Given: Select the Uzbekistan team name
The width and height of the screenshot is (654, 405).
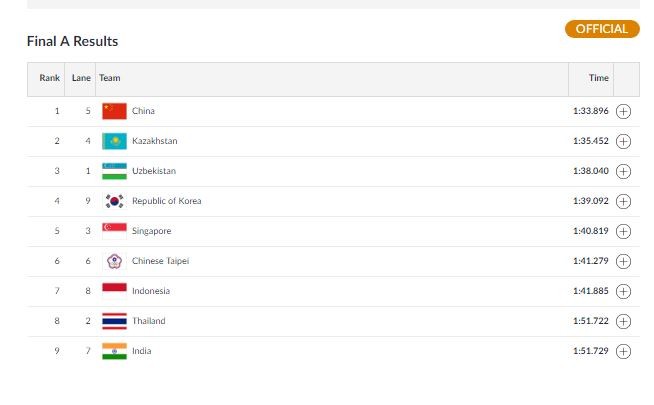Looking at the screenshot, I should tap(154, 171).
